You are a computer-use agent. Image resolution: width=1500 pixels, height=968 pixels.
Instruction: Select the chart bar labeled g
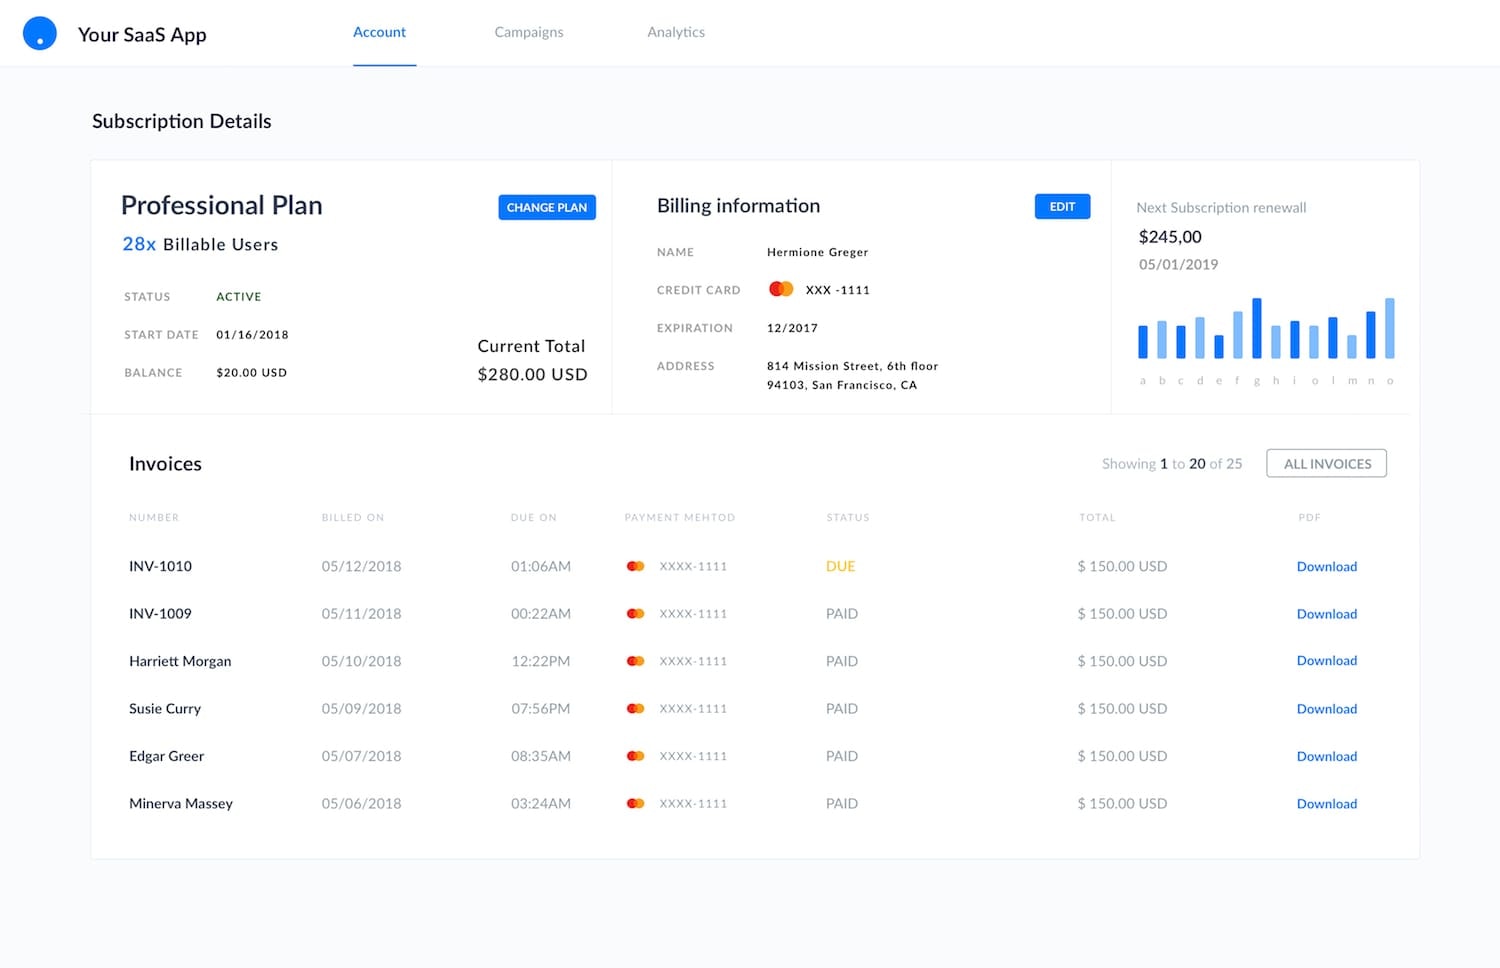[1257, 328]
